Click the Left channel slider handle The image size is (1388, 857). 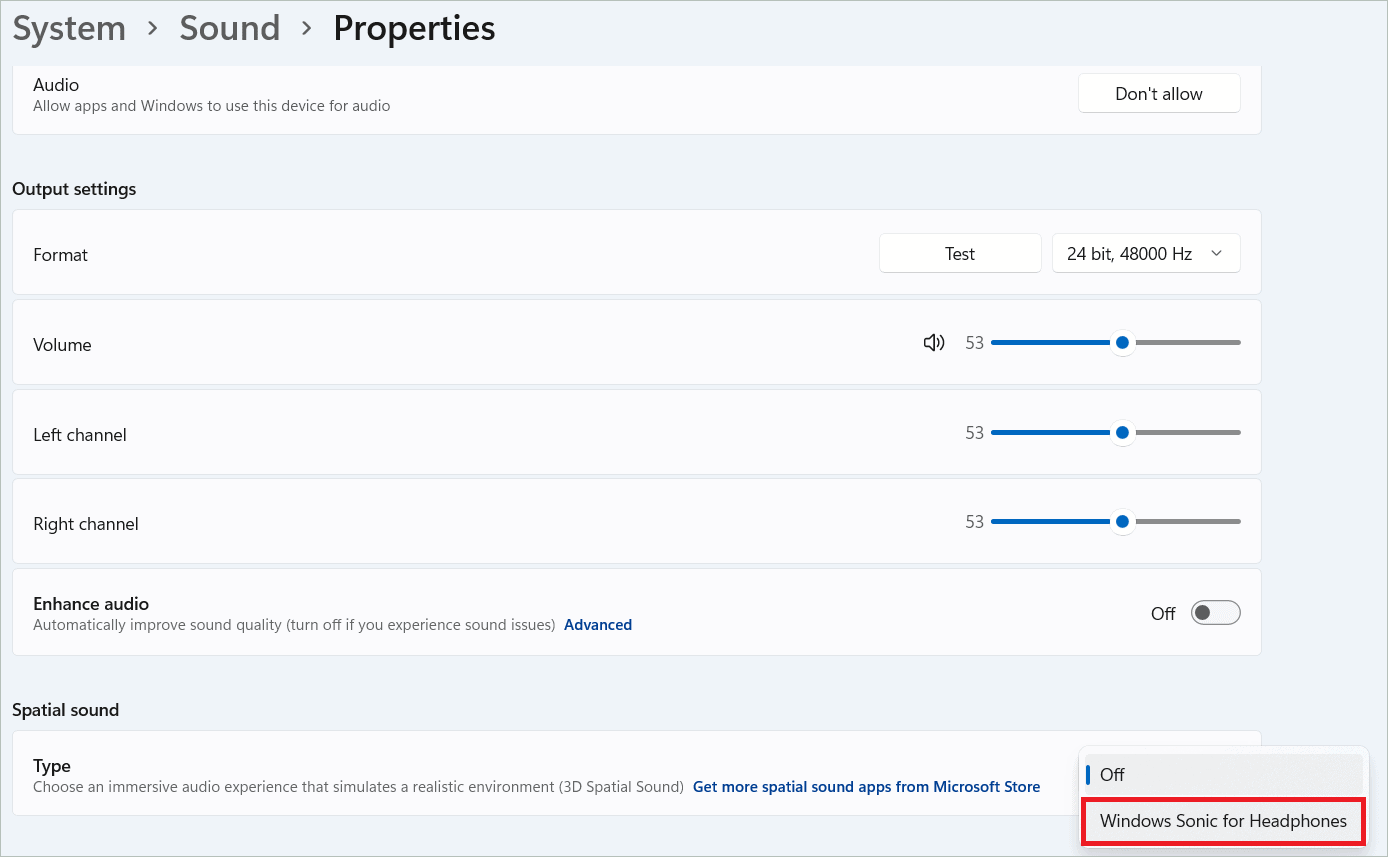pos(1122,433)
